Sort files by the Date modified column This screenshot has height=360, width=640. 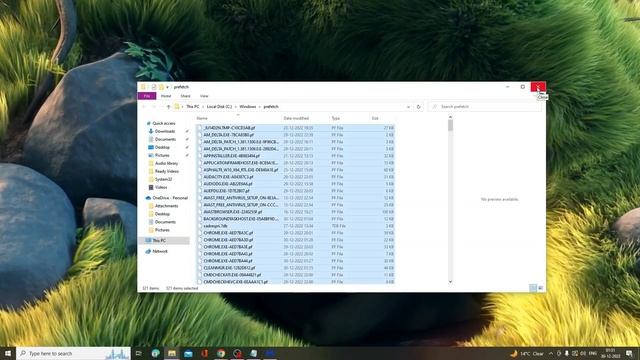click(x=306, y=118)
